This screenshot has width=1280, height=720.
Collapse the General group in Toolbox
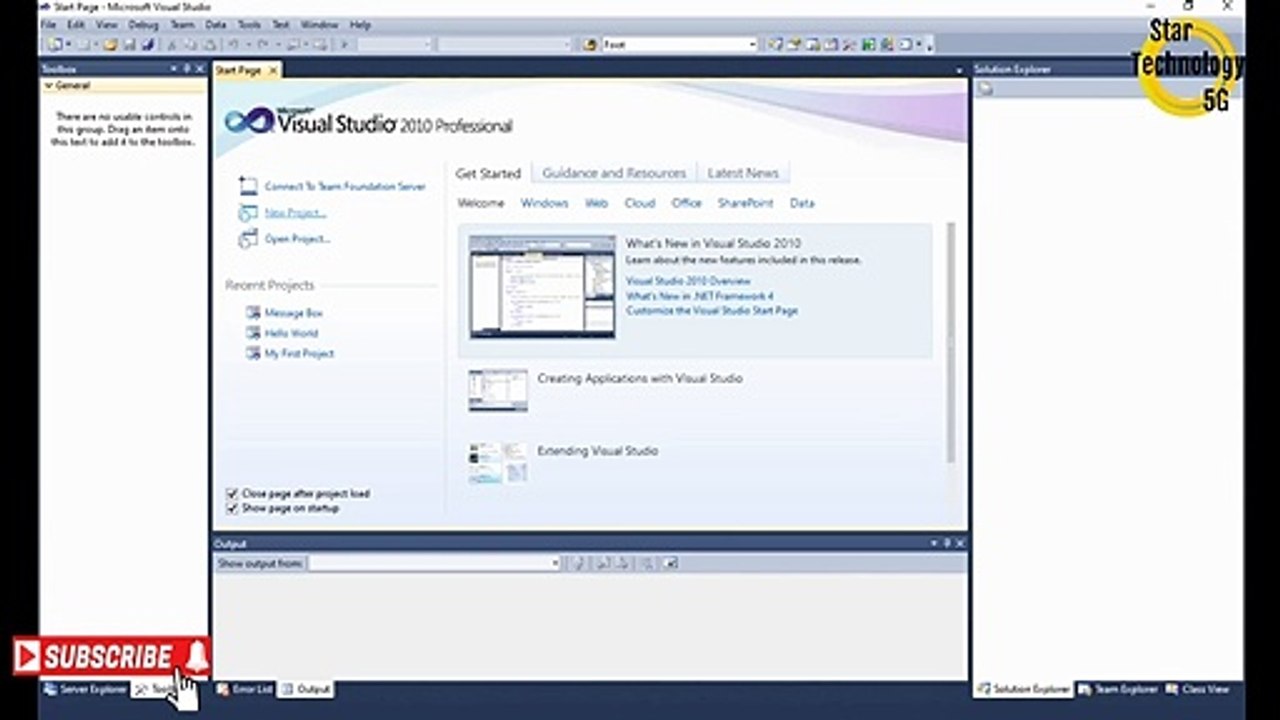48,86
